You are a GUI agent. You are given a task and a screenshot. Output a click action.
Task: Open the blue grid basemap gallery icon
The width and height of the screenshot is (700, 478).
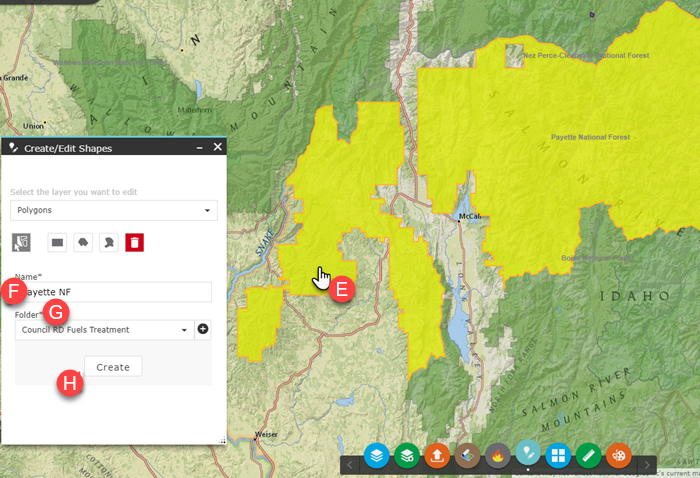558,456
